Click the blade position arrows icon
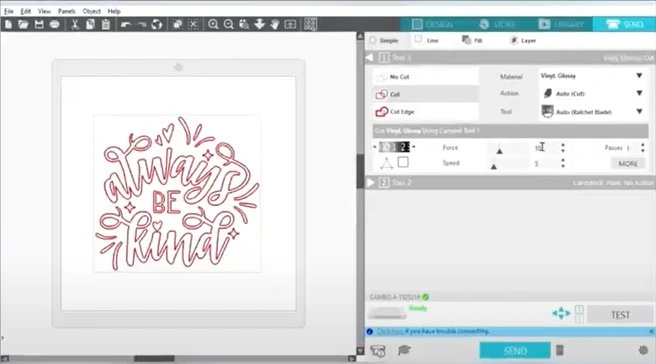The height and width of the screenshot is (364, 656). tap(561, 313)
